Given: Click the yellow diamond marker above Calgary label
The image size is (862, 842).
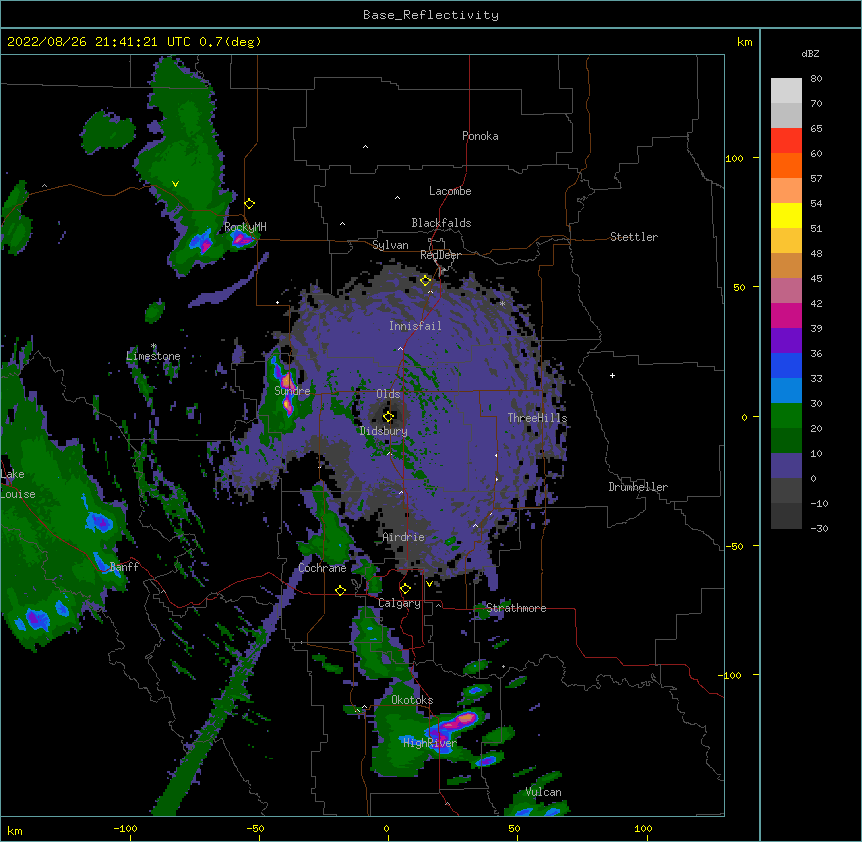Looking at the screenshot, I should pyautogui.click(x=405, y=589).
